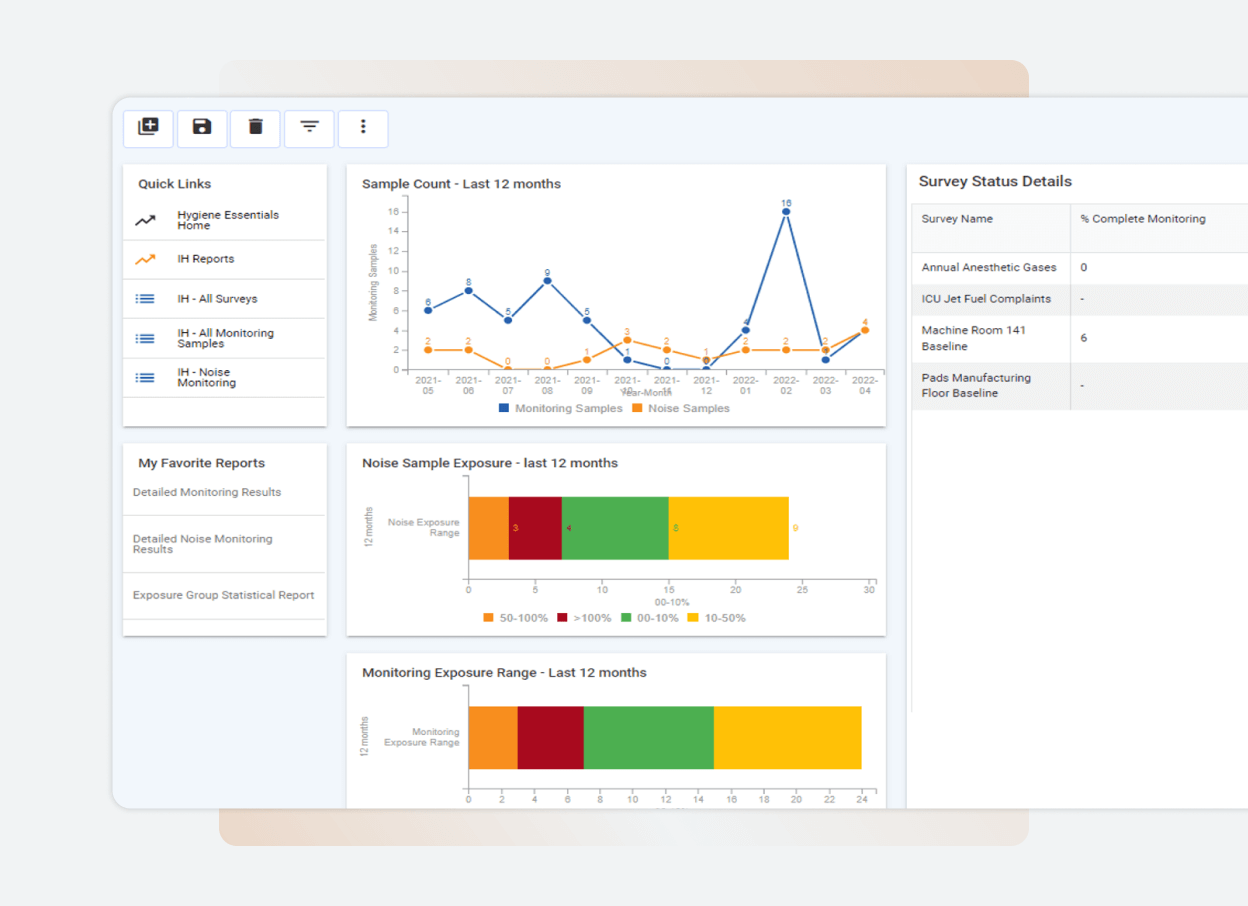Delete the dashboard via the trash icon
Viewport: 1248px width, 906px height.
[x=255, y=128]
